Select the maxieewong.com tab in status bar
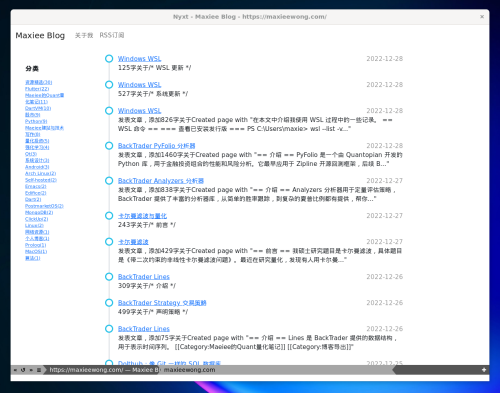 [189, 370]
